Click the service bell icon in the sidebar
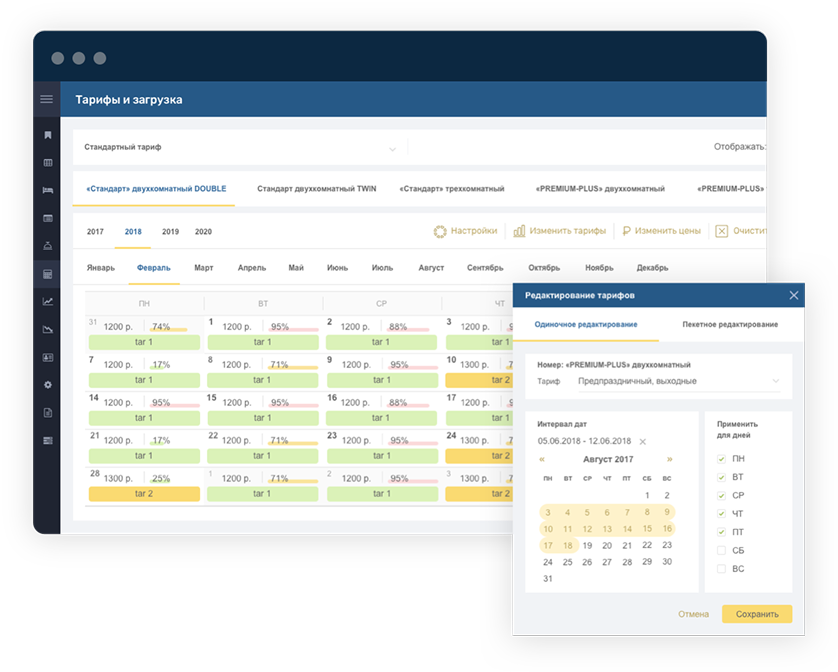The height and width of the screenshot is (672, 838). point(47,245)
